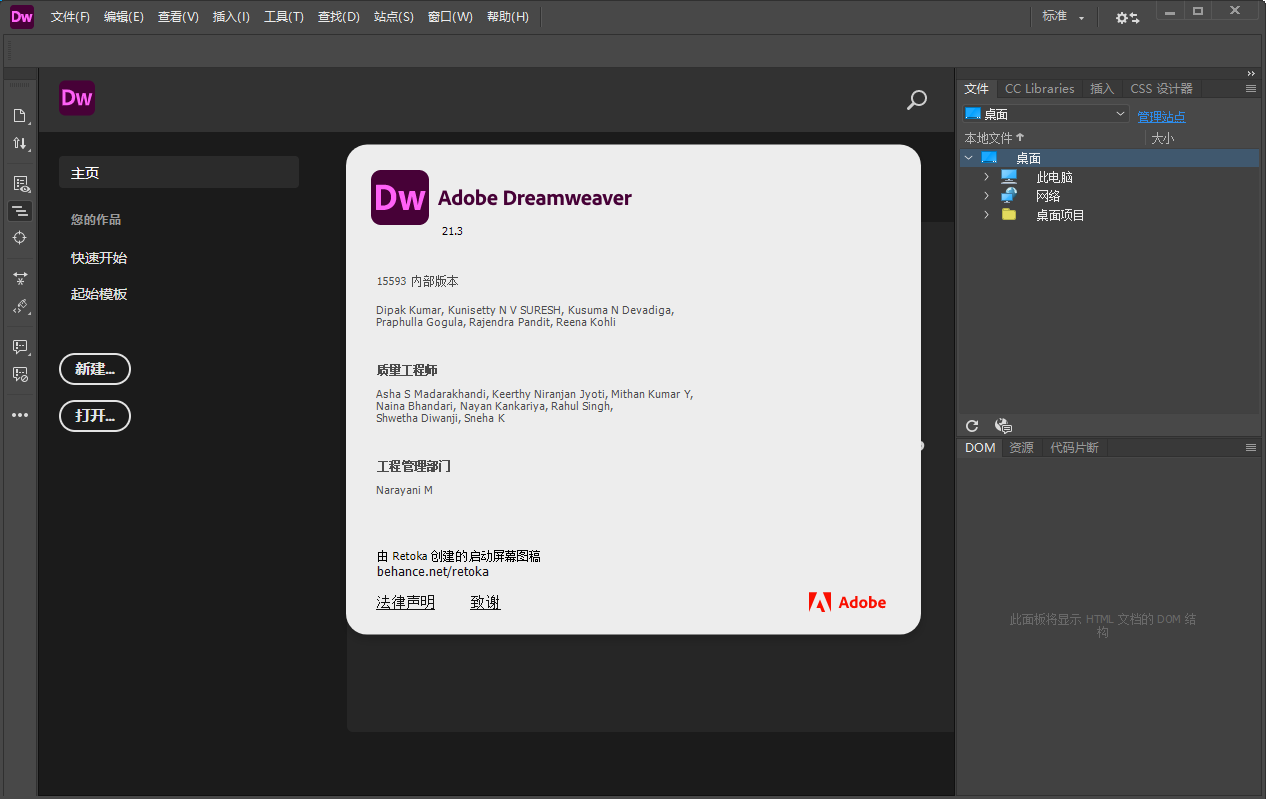The height and width of the screenshot is (799, 1266).
Task: Expand the 此电脑 tree item
Action: (x=986, y=176)
